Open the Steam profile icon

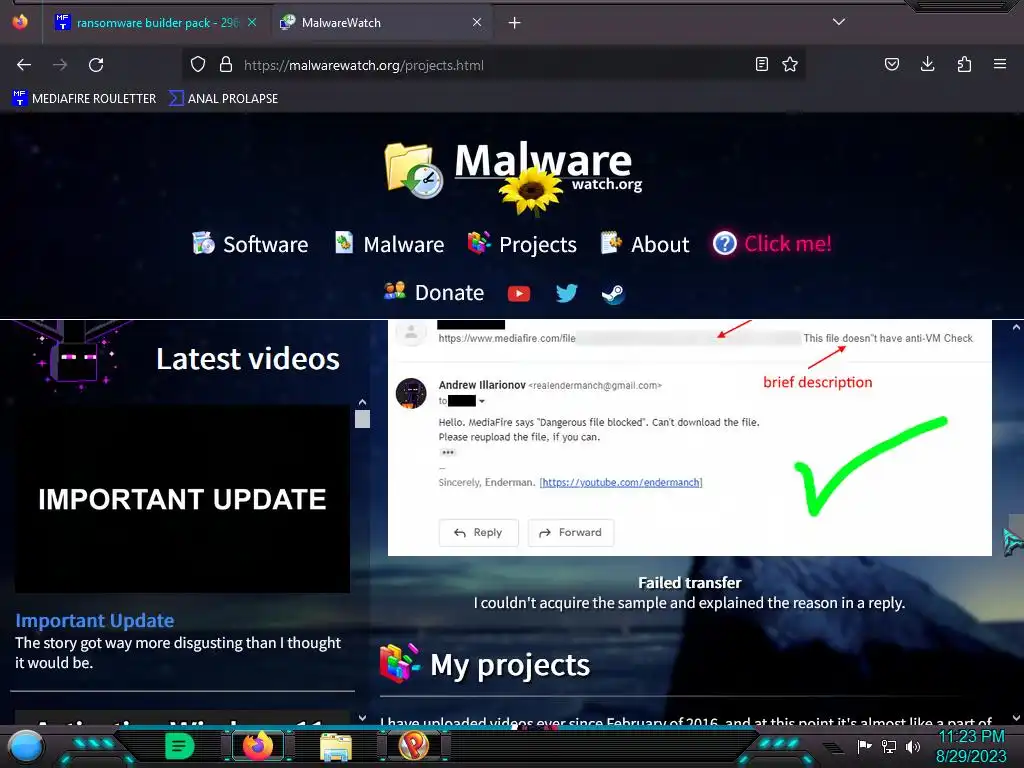click(x=613, y=295)
